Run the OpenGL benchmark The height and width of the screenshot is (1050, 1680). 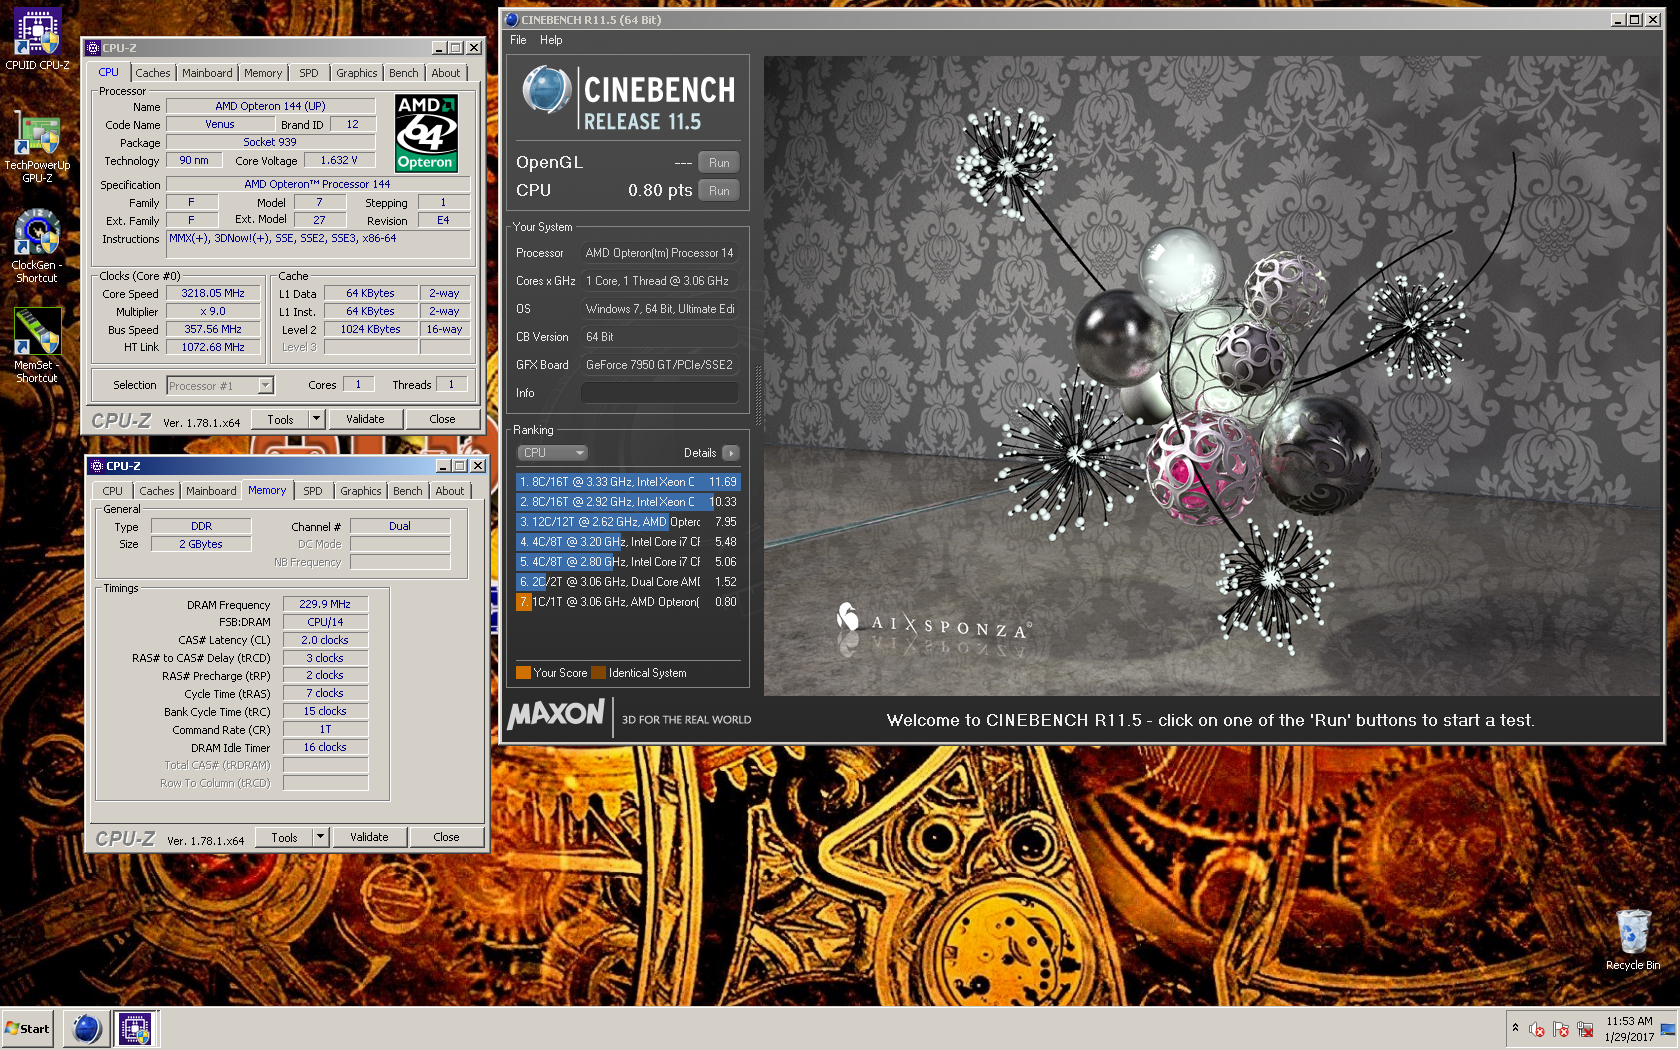click(719, 163)
